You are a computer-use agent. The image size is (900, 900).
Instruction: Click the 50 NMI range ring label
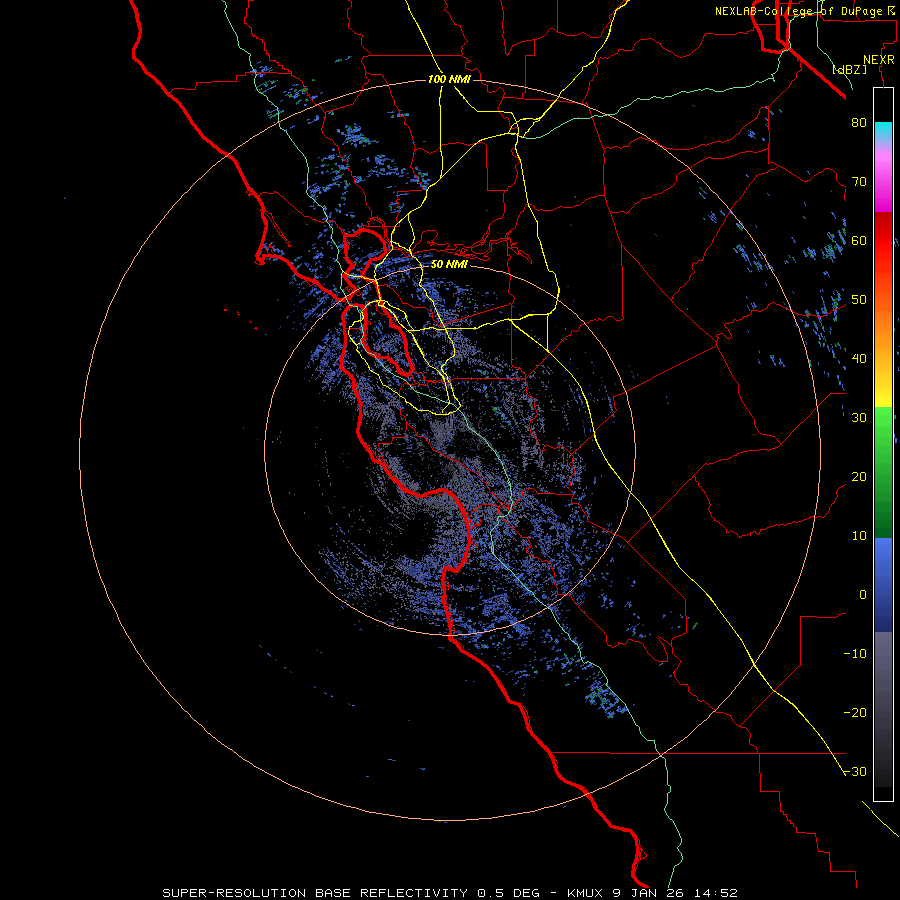tap(449, 264)
